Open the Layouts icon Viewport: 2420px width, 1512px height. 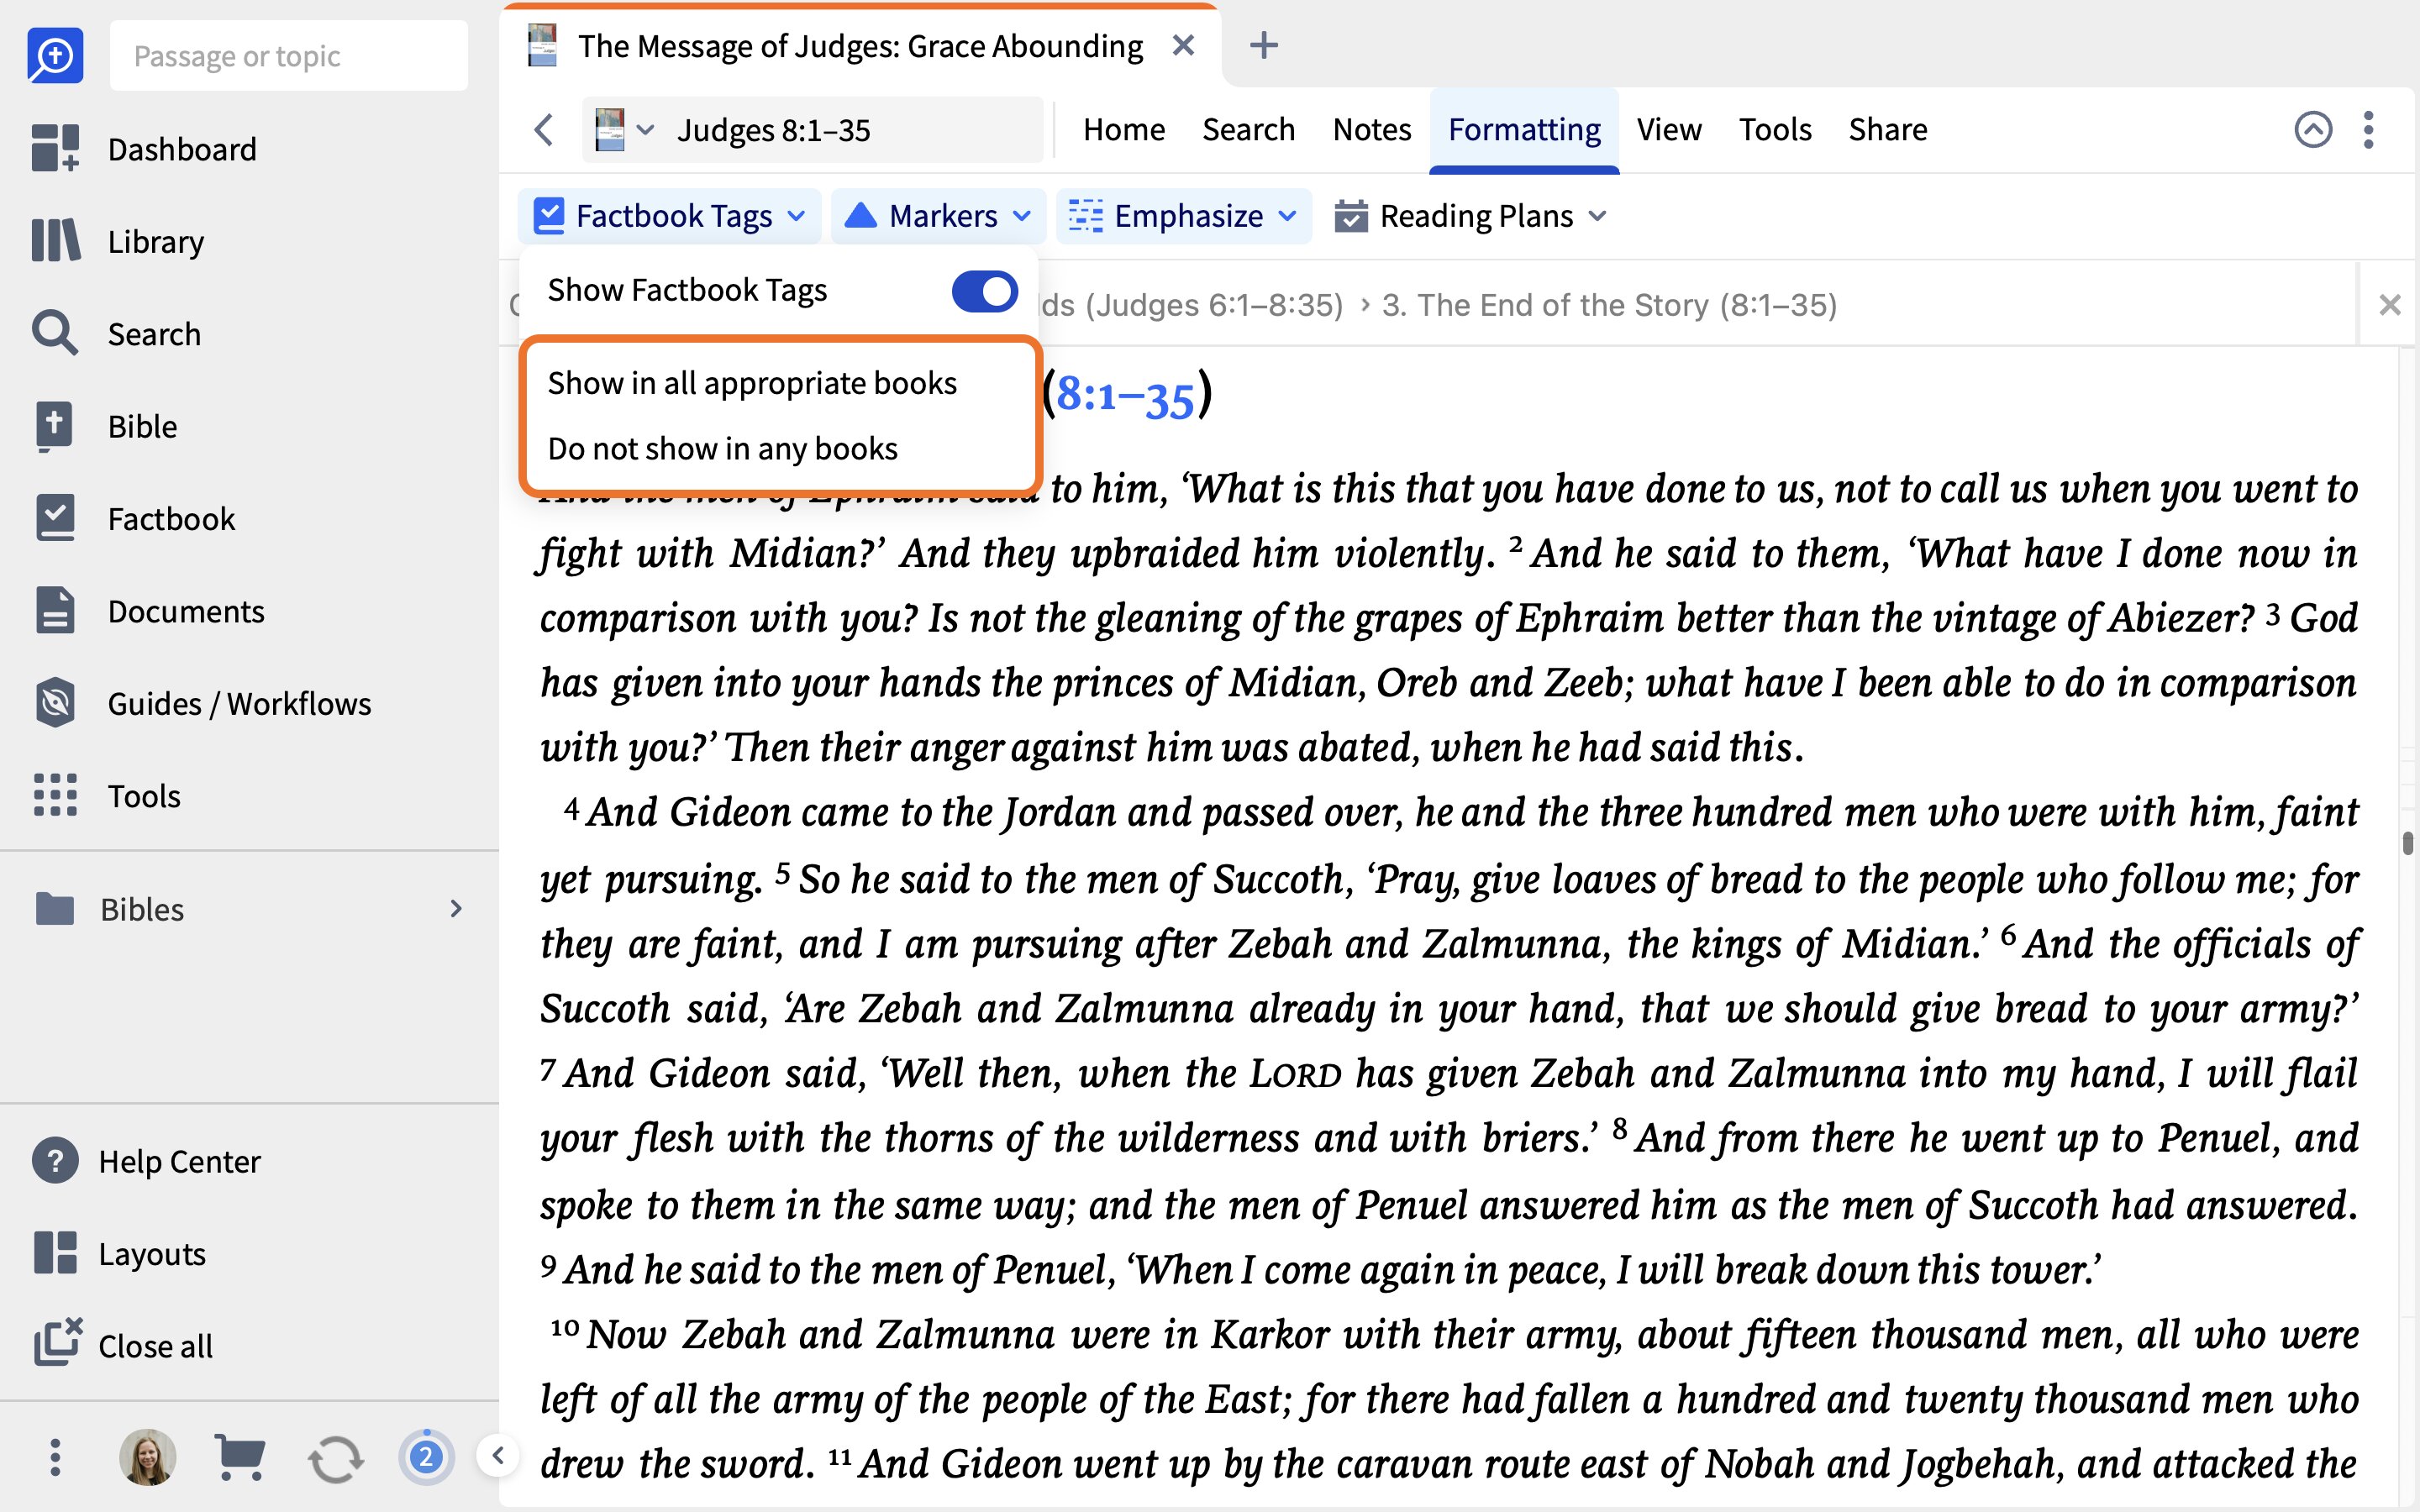[x=54, y=1253]
